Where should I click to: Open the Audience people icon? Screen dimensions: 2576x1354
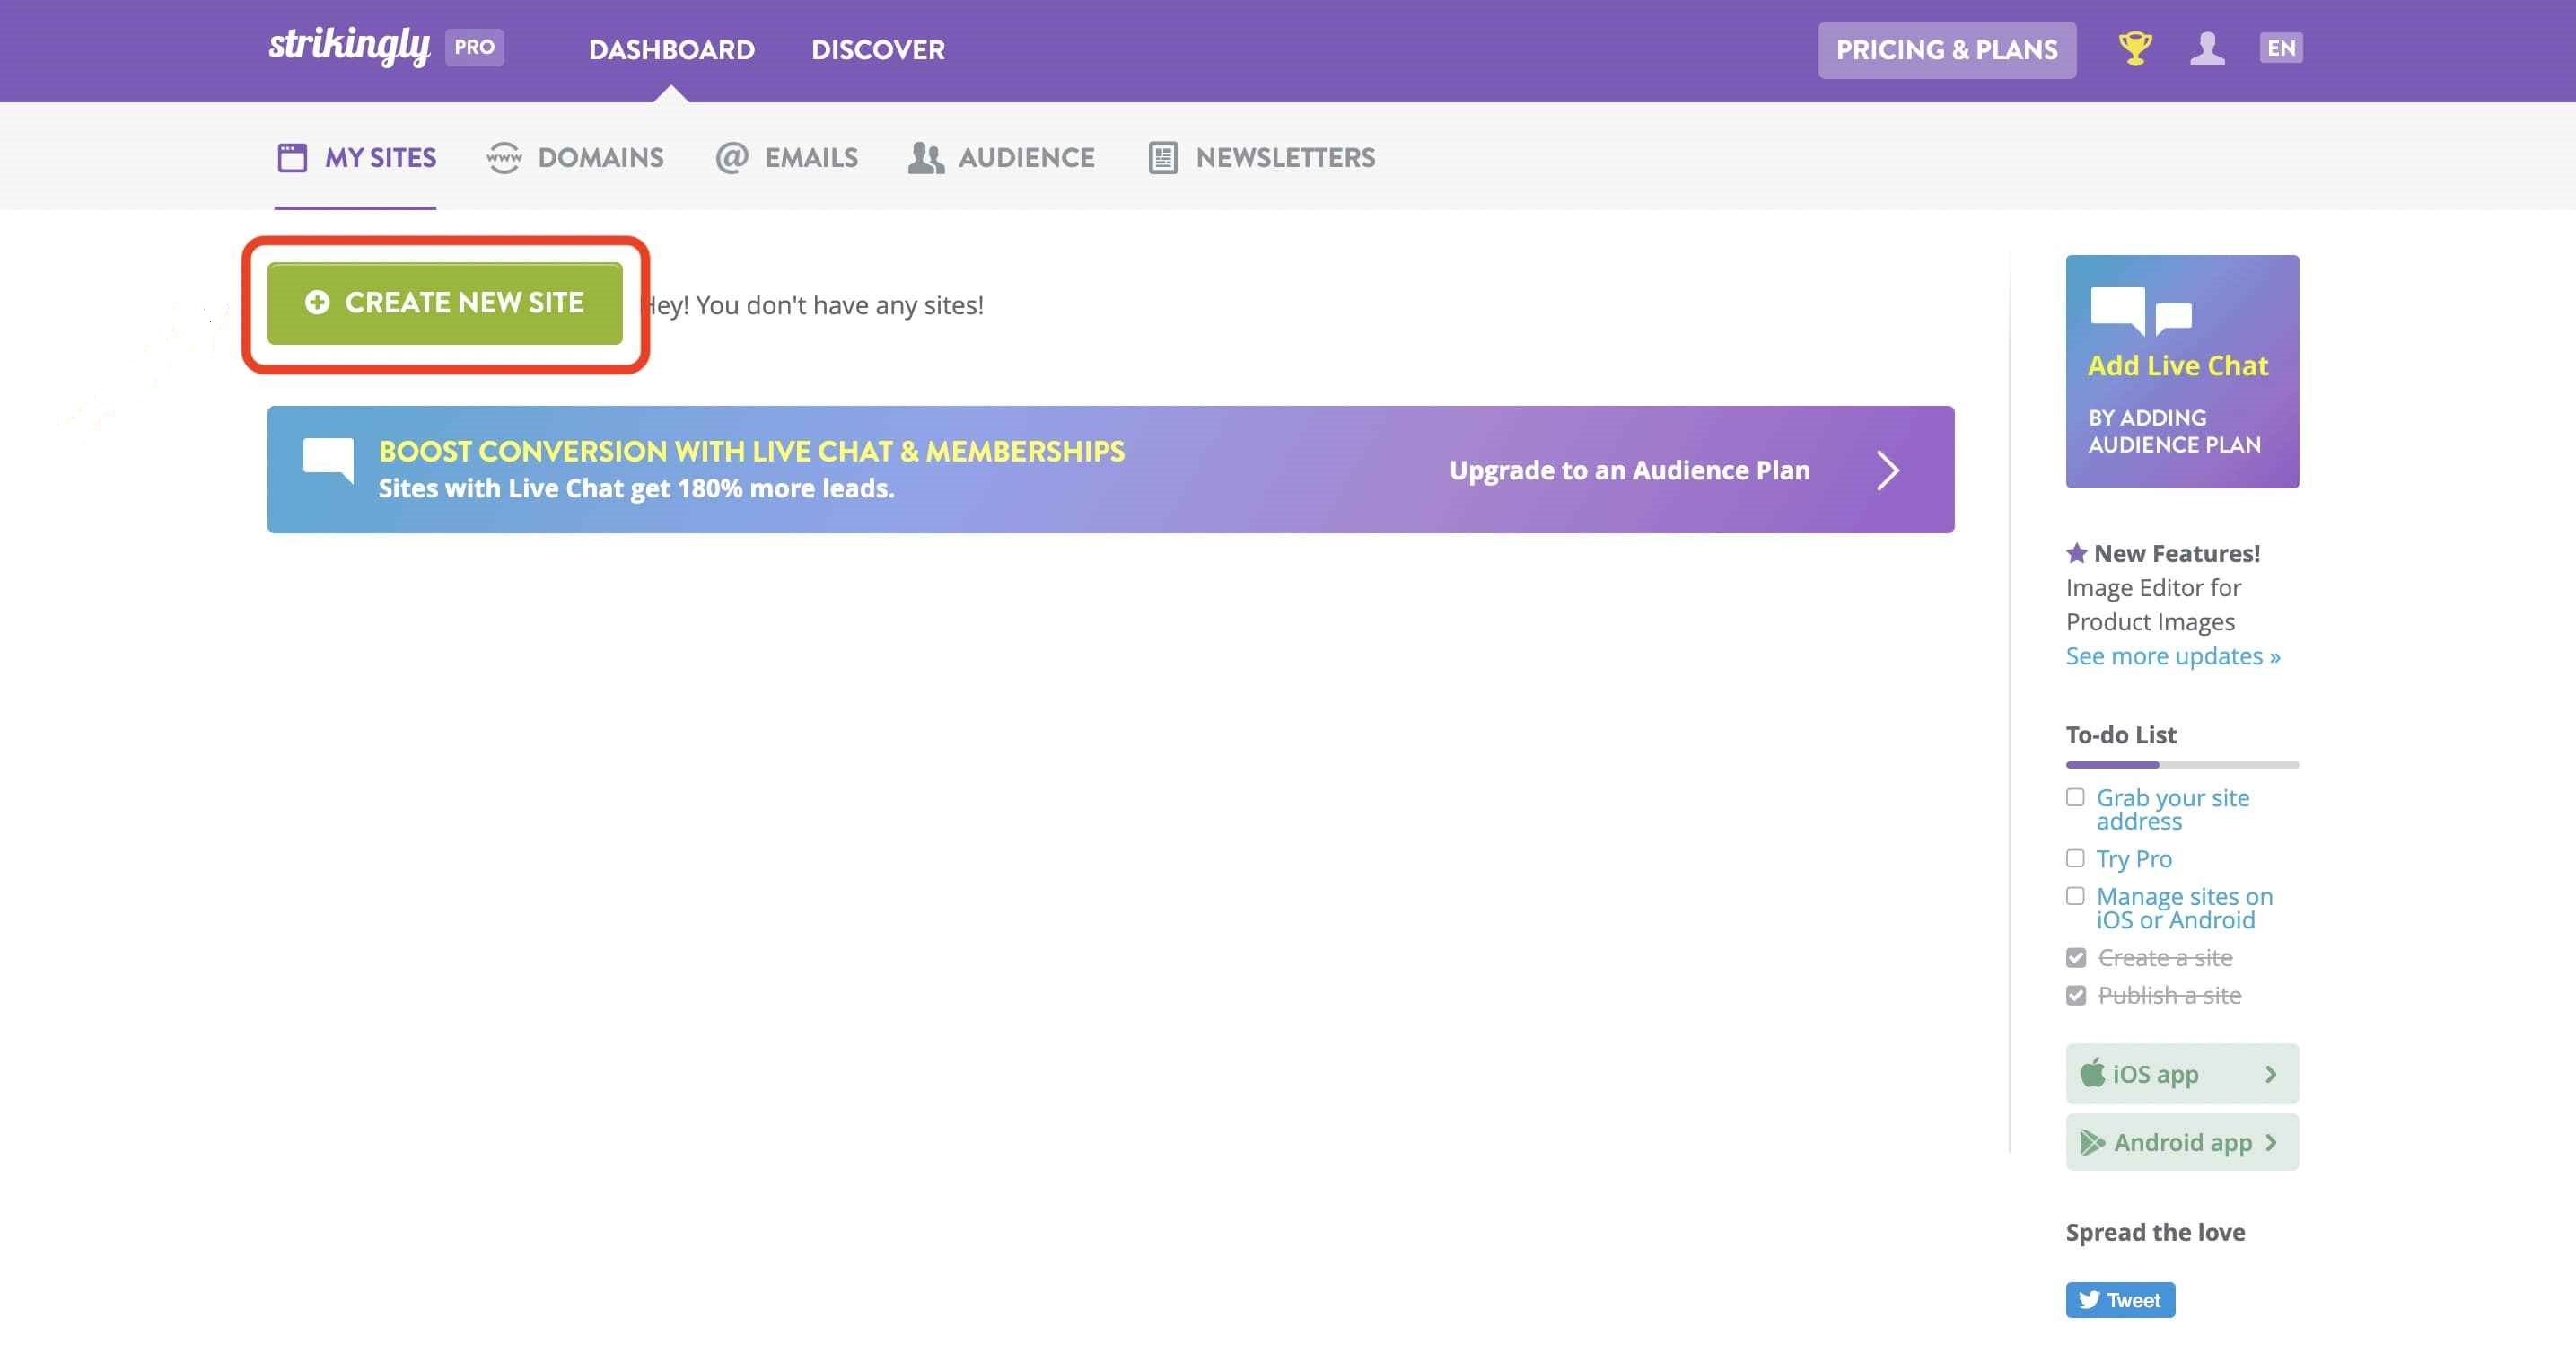tap(925, 157)
